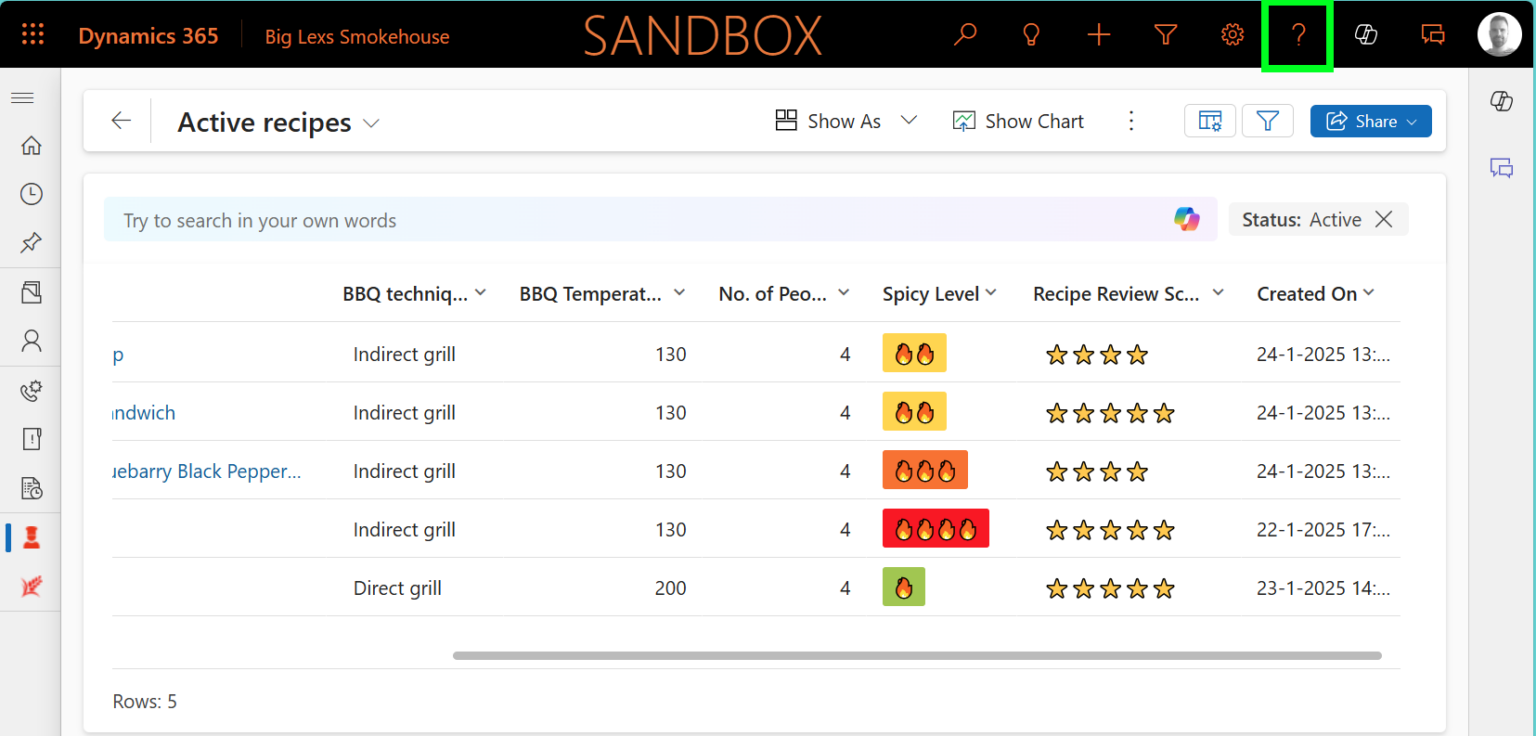Open the Share dropdown button
Viewport: 1536px width, 736px height.
1371,121
